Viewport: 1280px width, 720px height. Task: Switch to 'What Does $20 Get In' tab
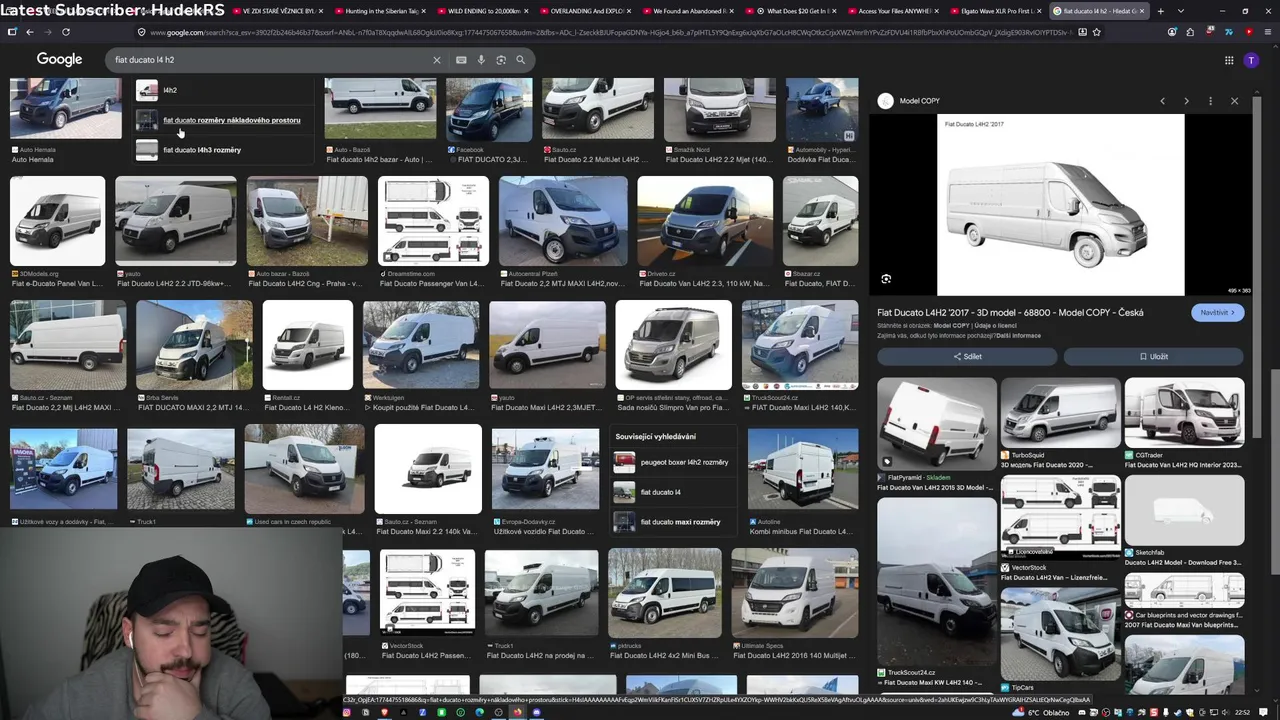click(792, 11)
